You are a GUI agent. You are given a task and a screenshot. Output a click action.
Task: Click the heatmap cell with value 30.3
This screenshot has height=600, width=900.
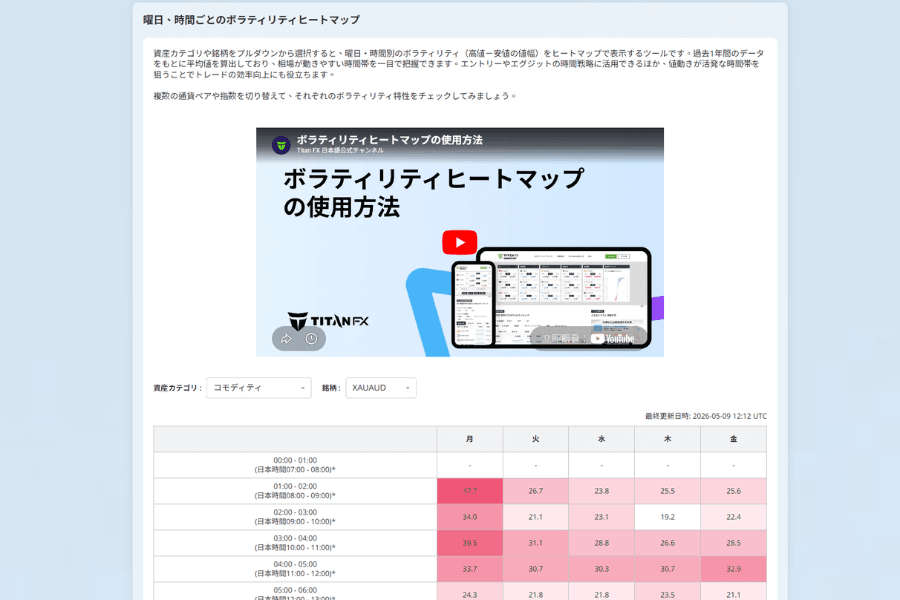602,569
